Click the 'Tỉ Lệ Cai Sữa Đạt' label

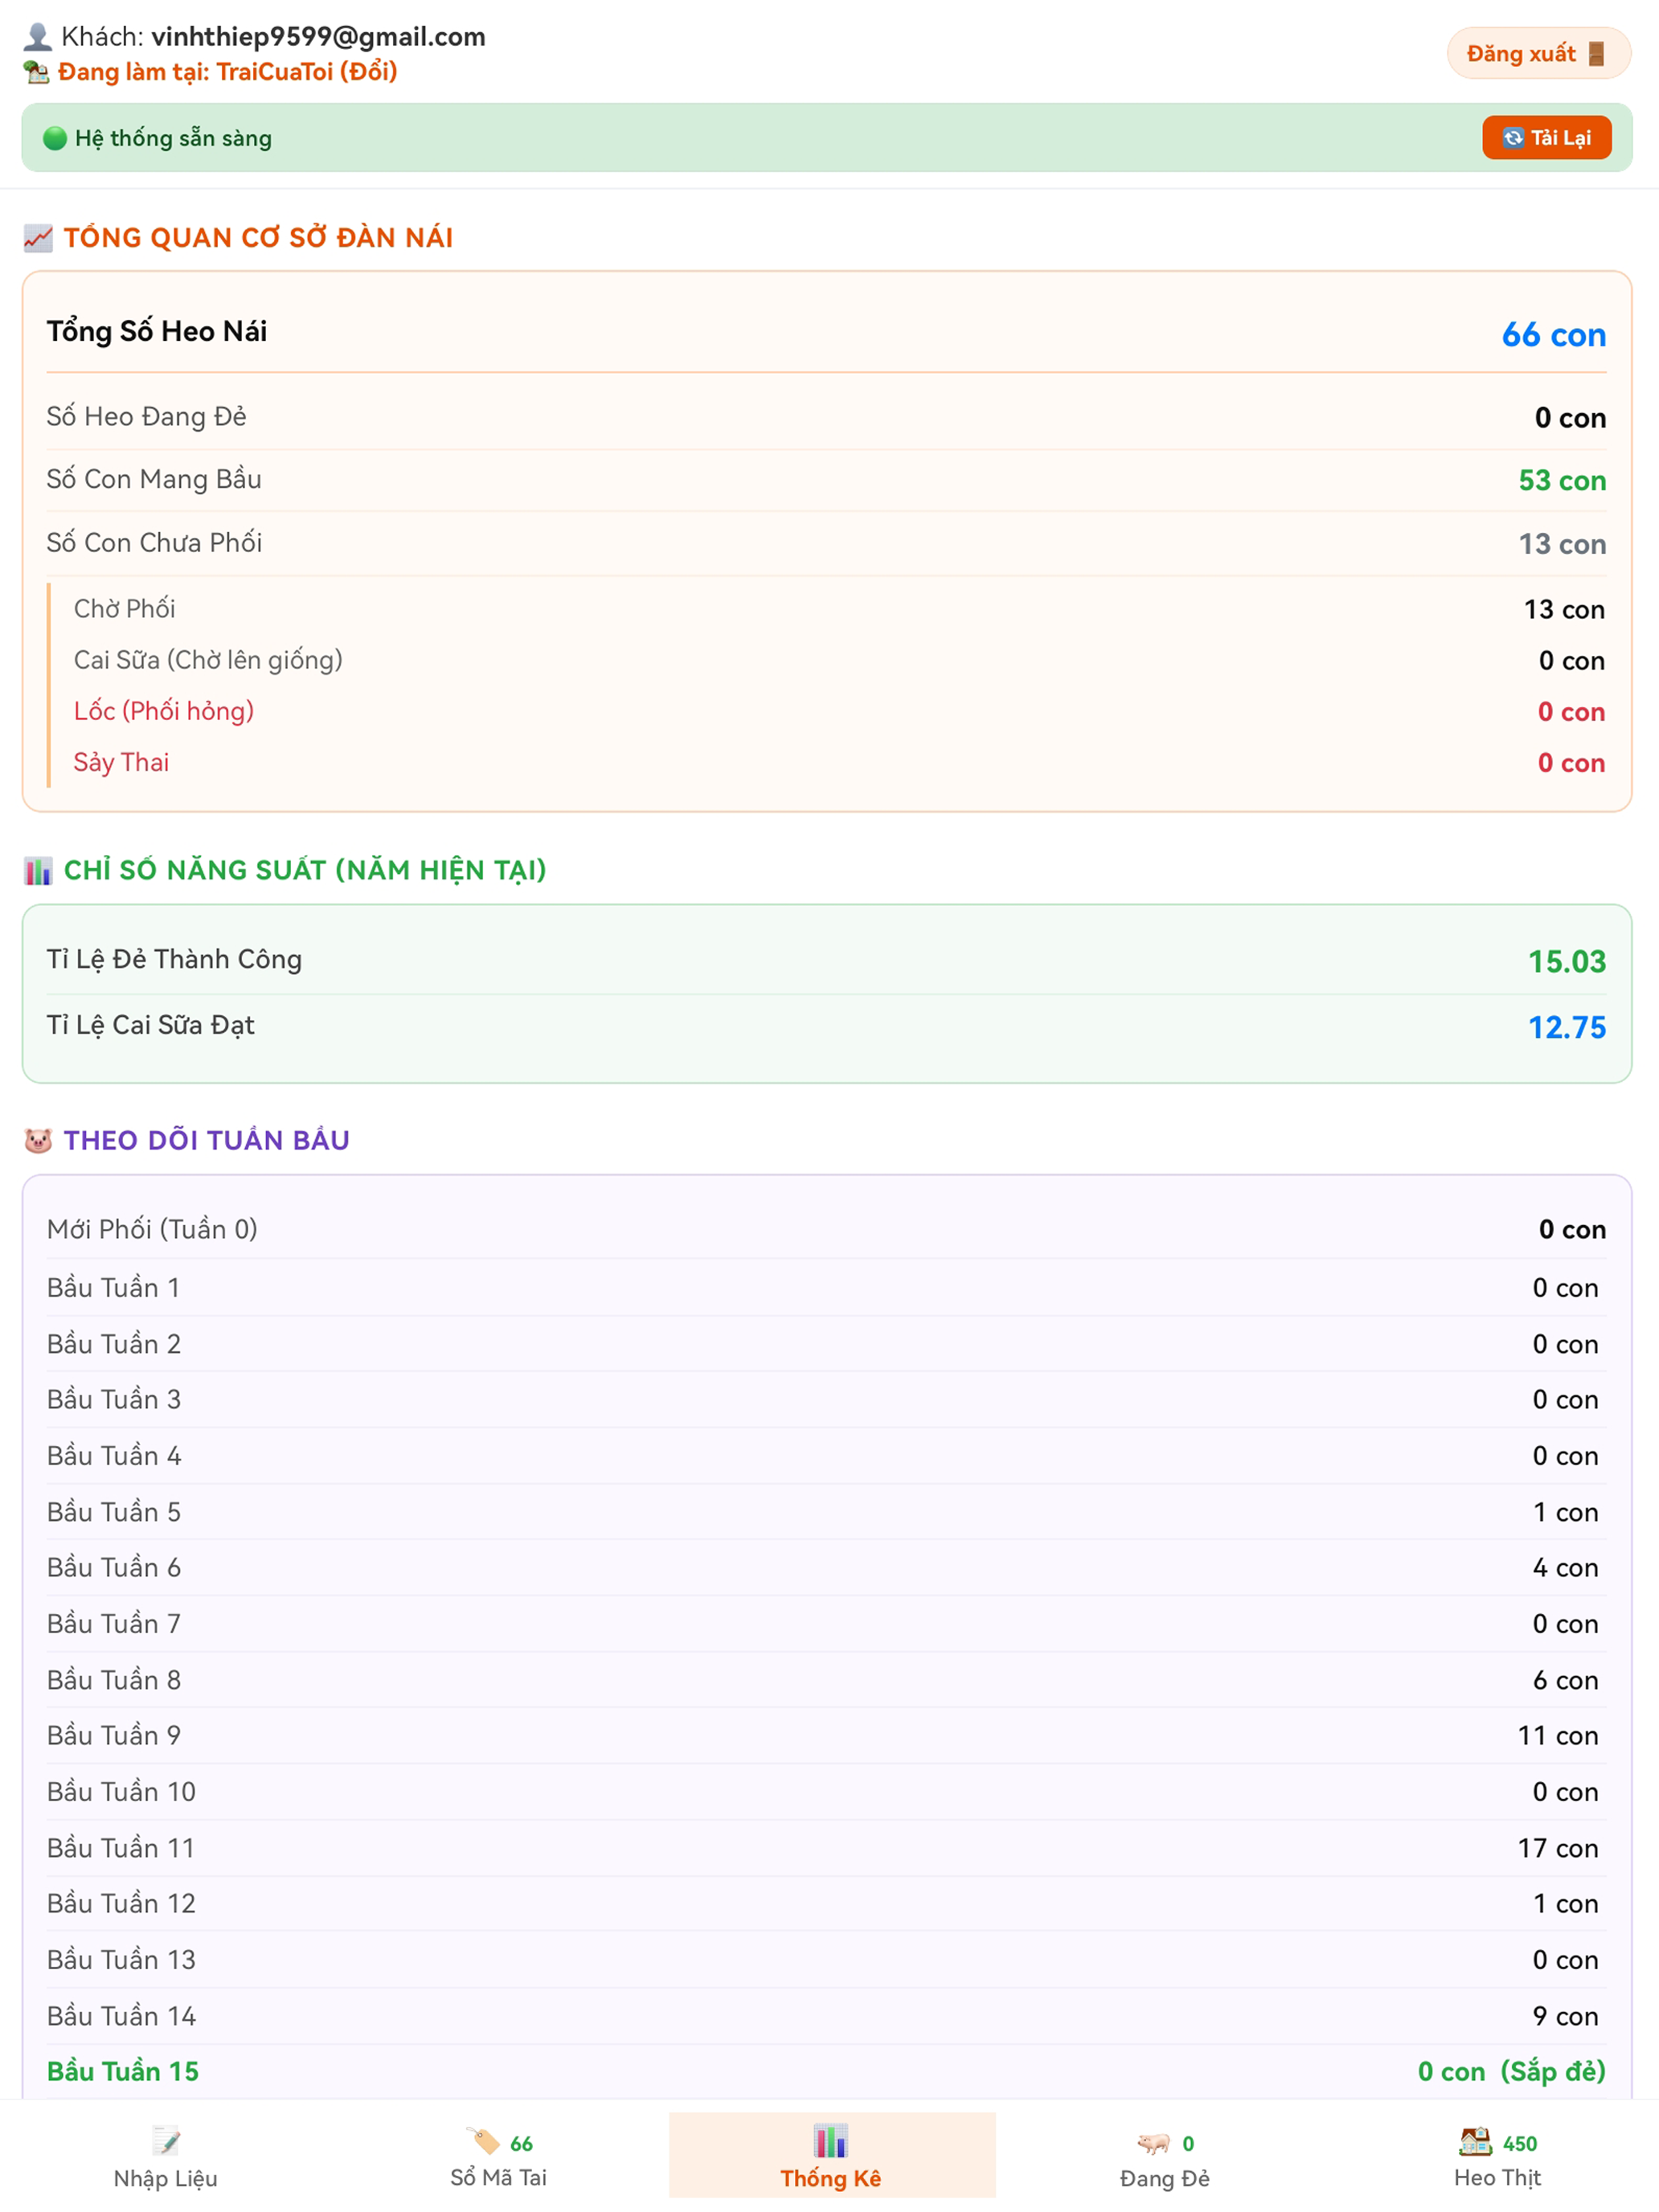(x=151, y=1025)
